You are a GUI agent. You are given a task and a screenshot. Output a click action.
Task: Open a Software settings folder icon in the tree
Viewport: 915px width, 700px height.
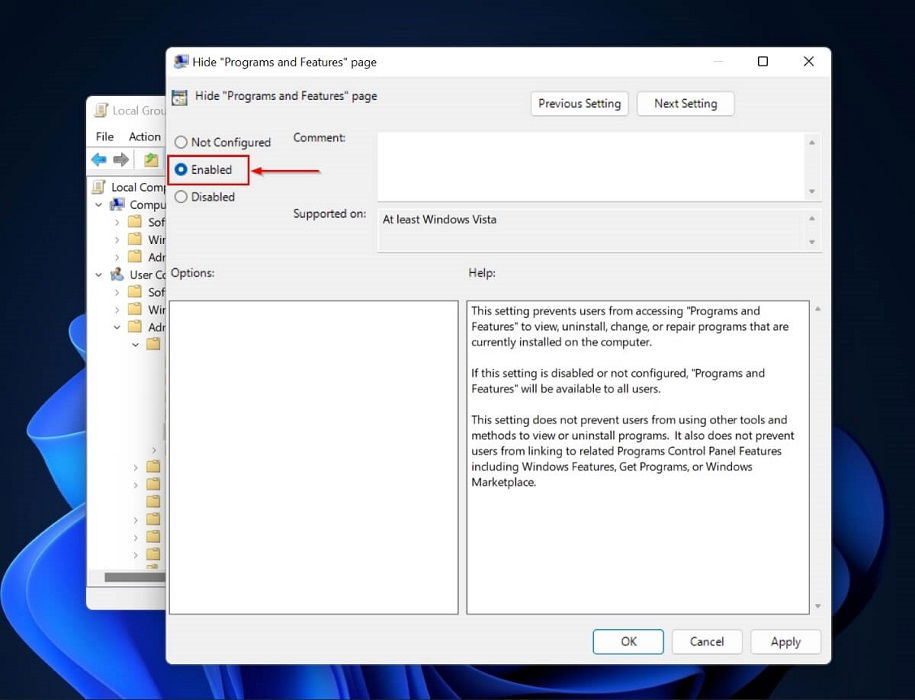(133, 219)
